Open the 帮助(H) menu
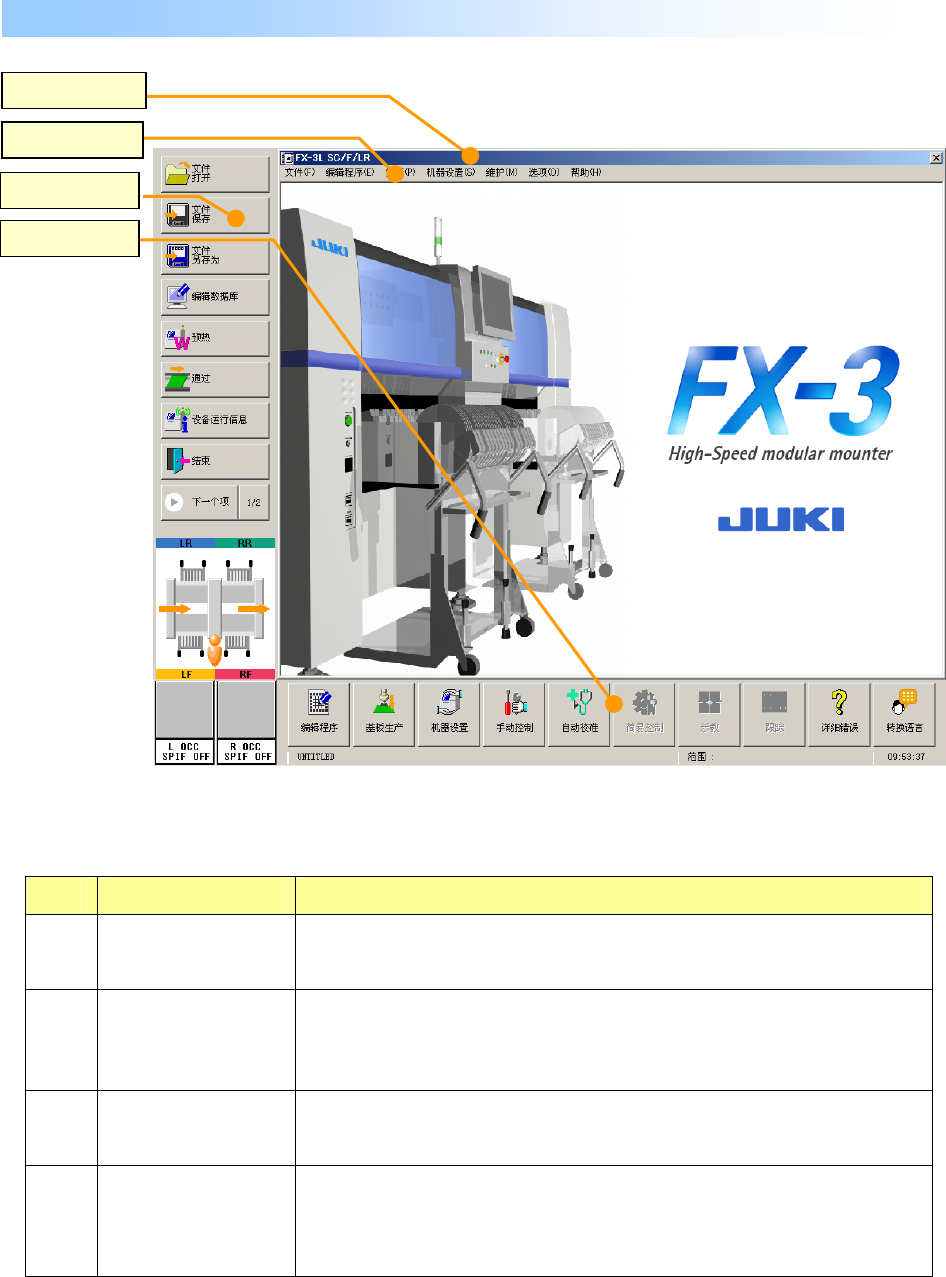Image resolution: width=946 pixels, height=1277 pixels. pyautogui.click(x=586, y=172)
